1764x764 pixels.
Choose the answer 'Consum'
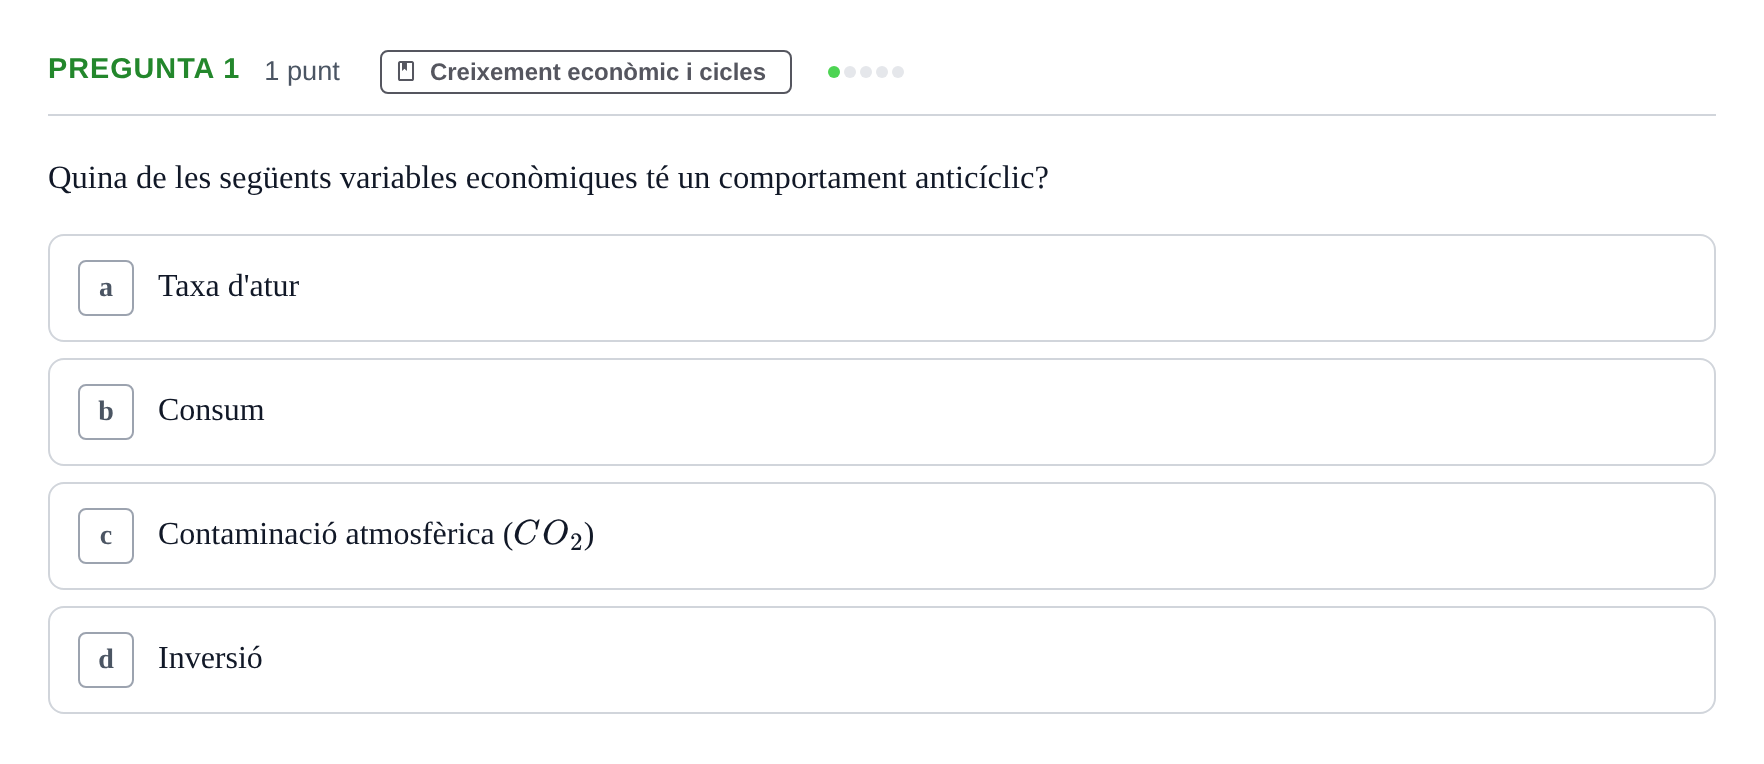211,410
